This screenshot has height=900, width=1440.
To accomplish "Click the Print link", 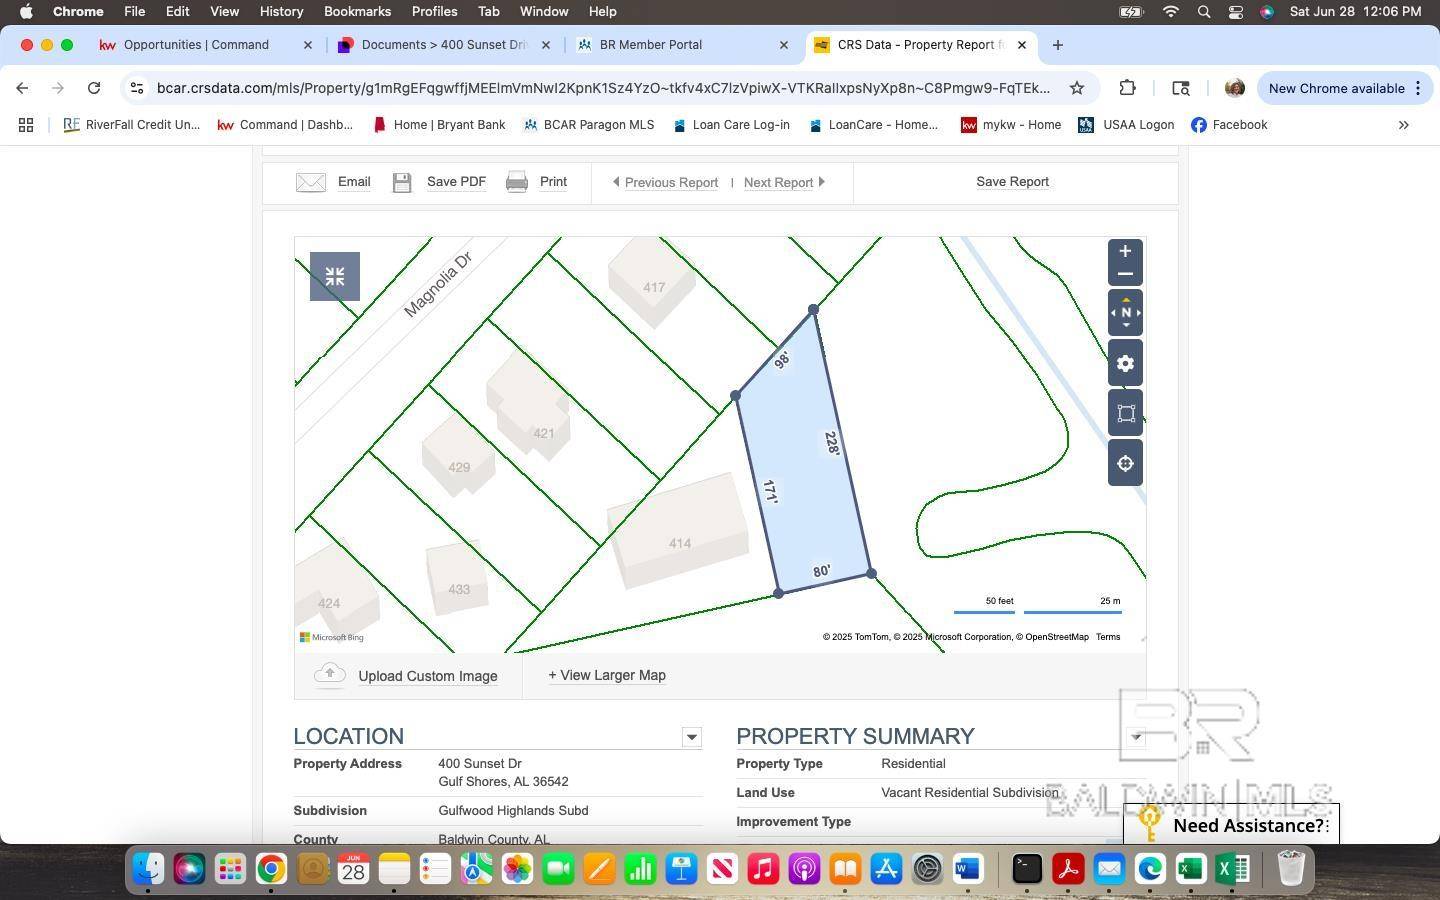I will [x=553, y=182].
